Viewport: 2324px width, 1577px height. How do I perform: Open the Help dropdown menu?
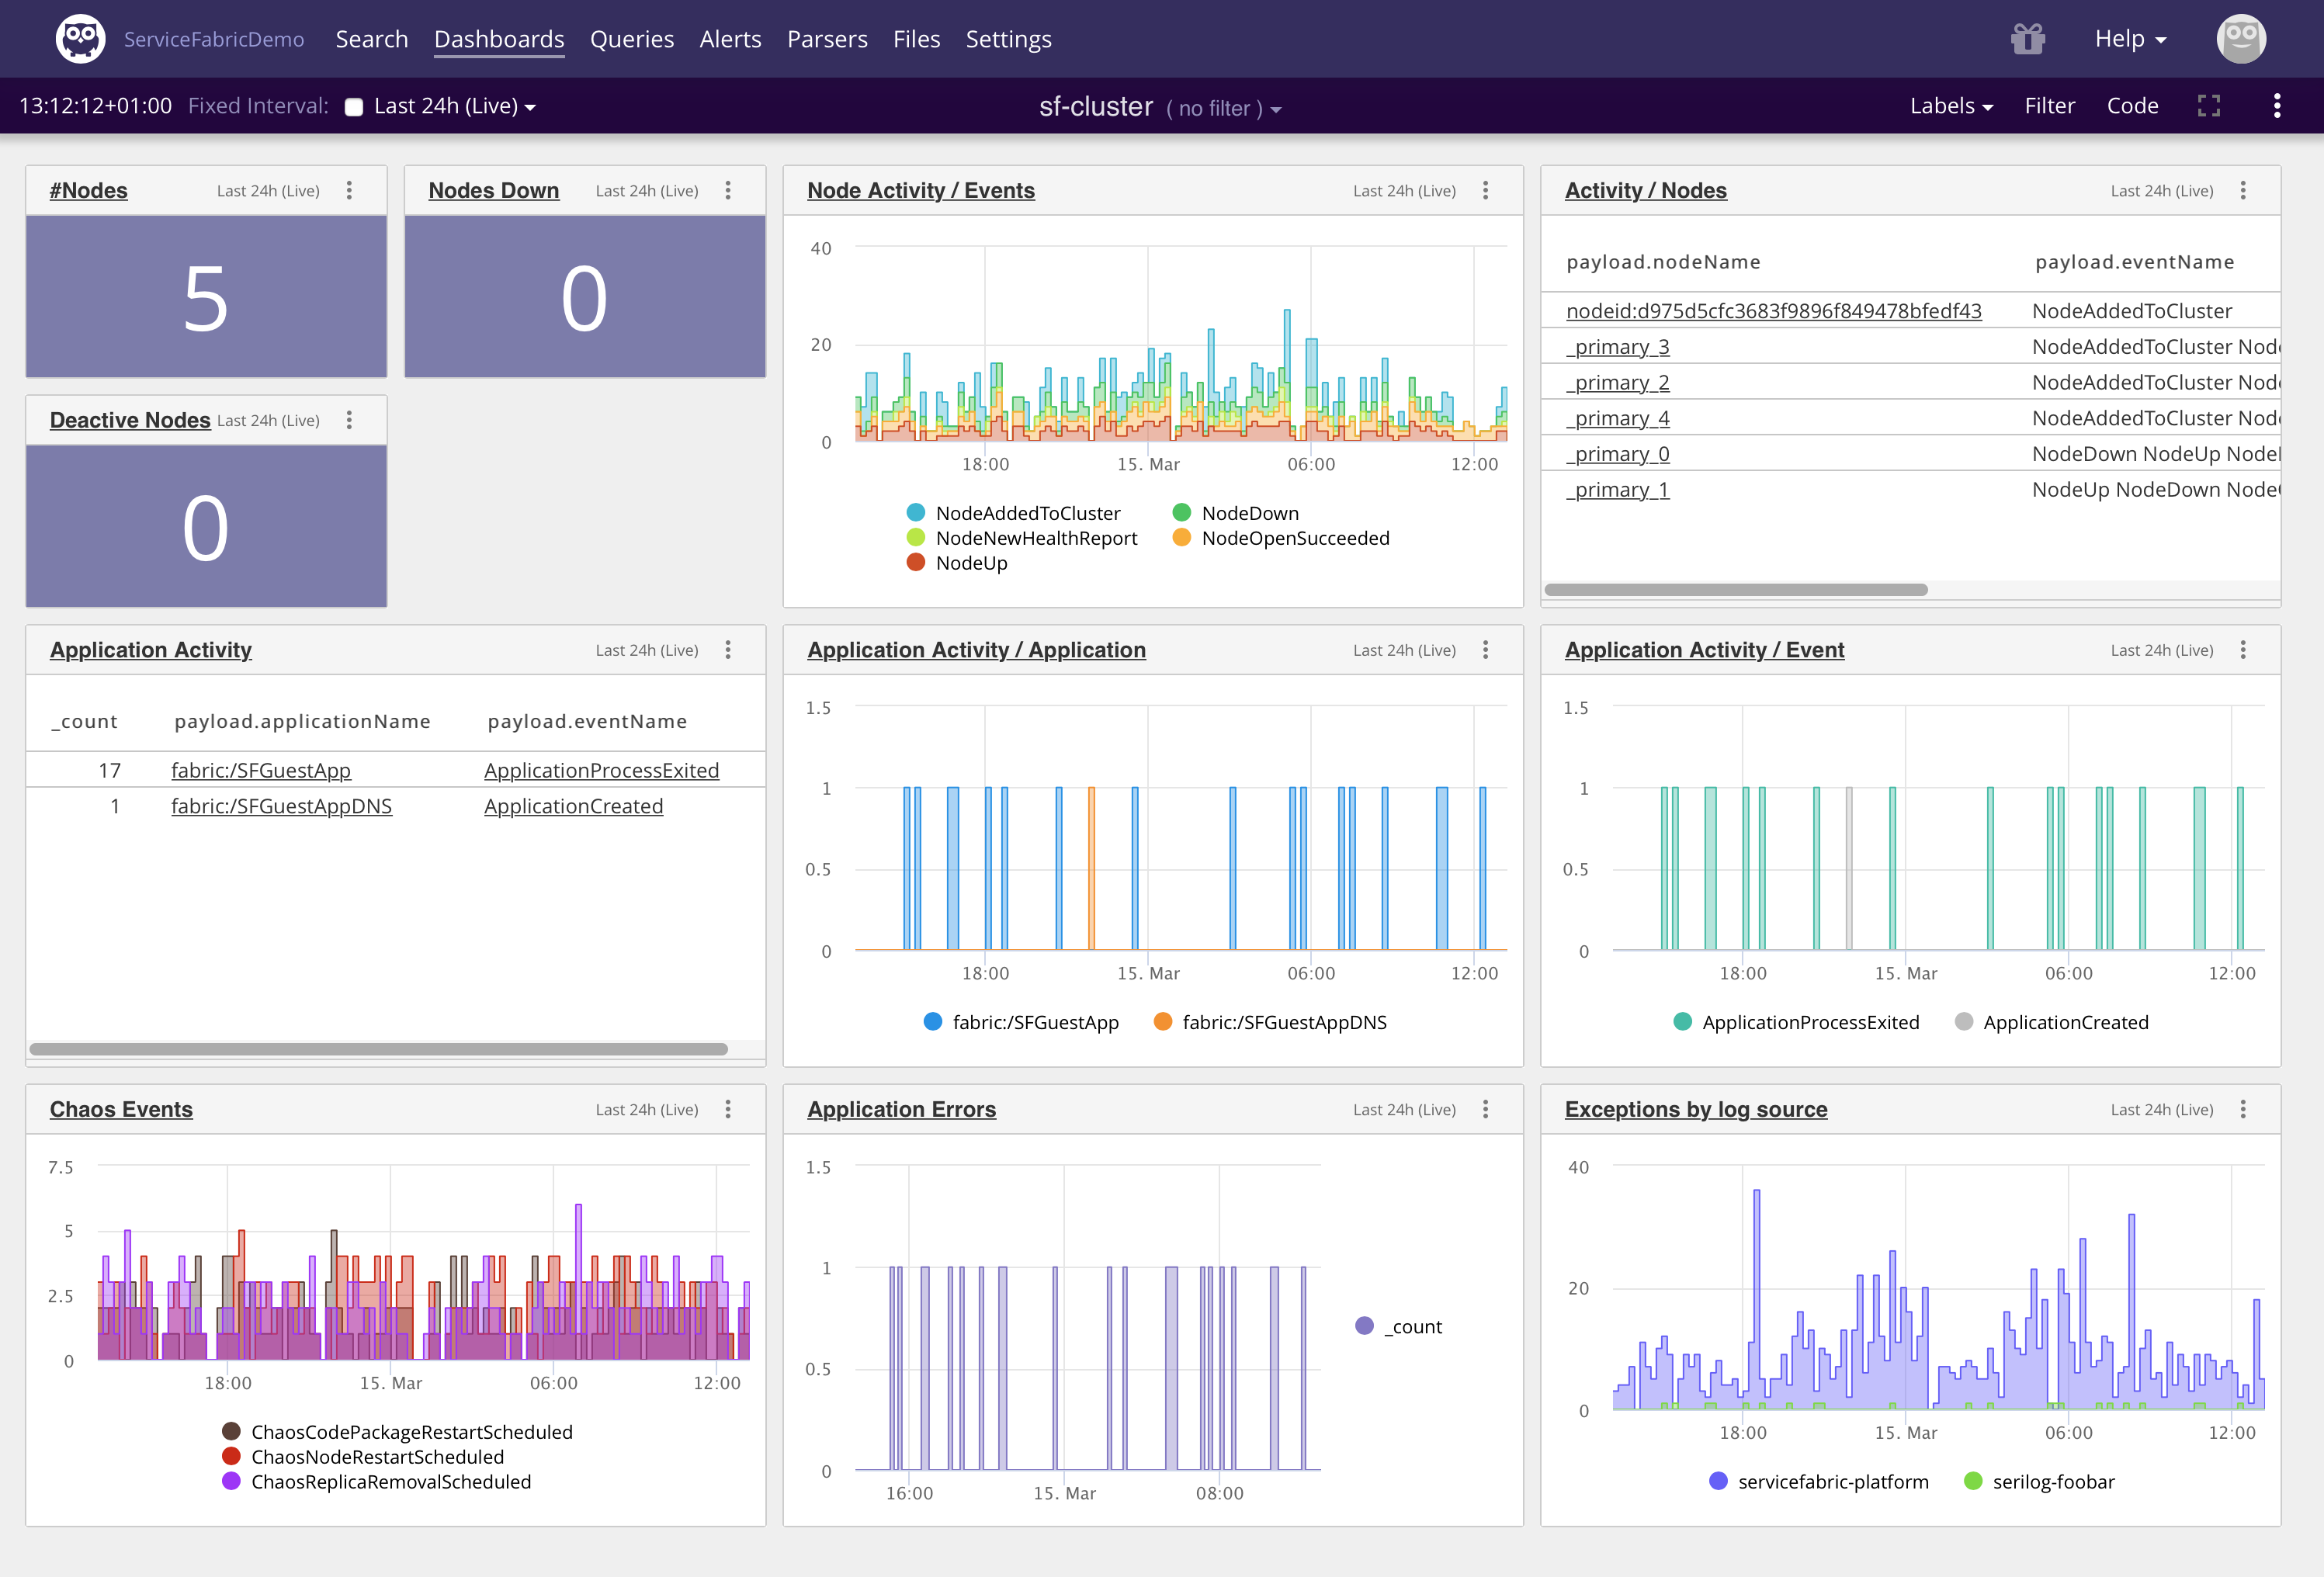click(x=2130, y=39)
